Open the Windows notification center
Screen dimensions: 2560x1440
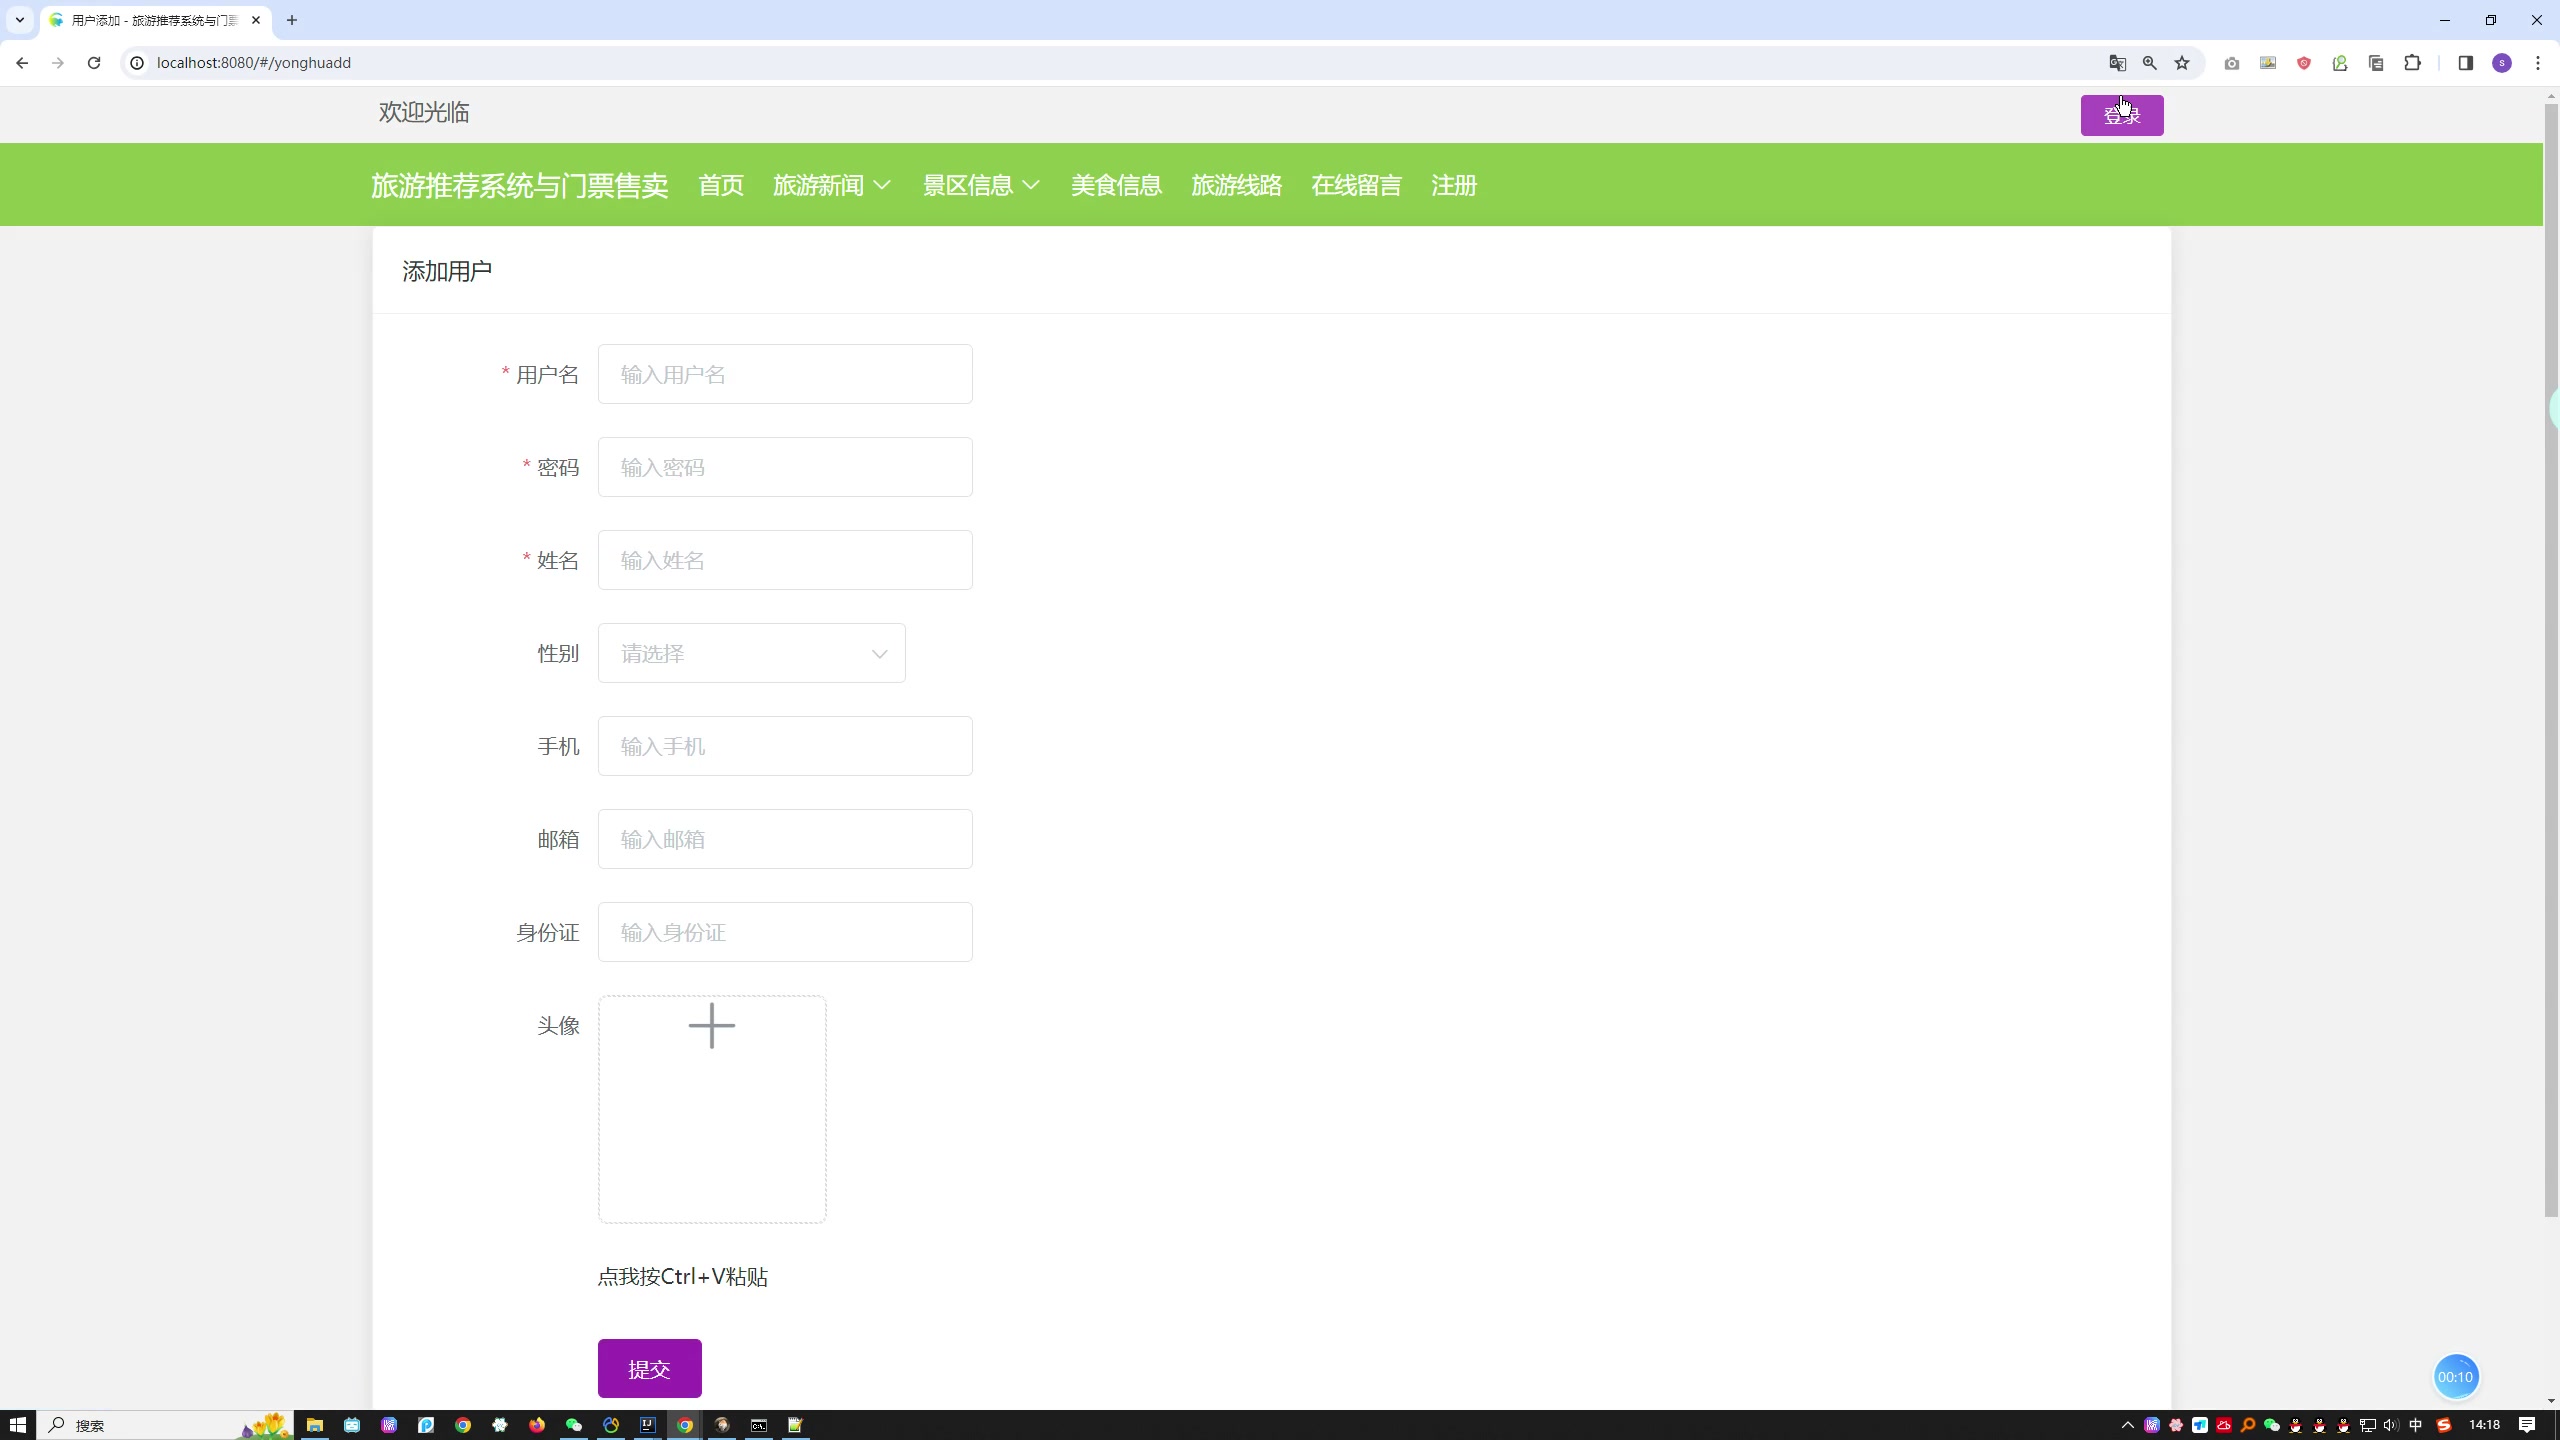pyautogui.click(x=2527, y=1425)
